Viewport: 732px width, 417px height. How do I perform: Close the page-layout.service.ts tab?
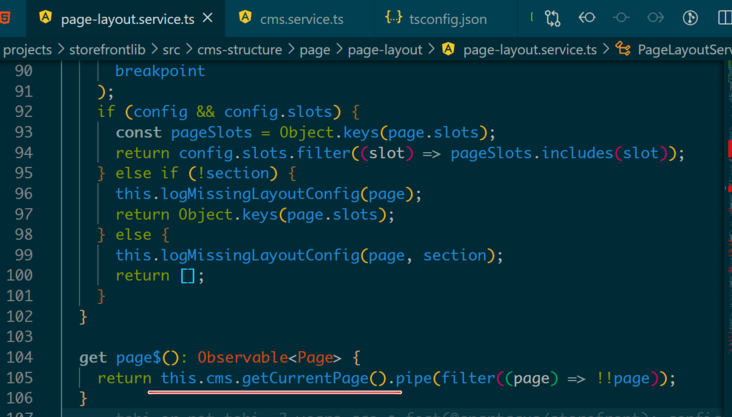[x=208, y=18]
